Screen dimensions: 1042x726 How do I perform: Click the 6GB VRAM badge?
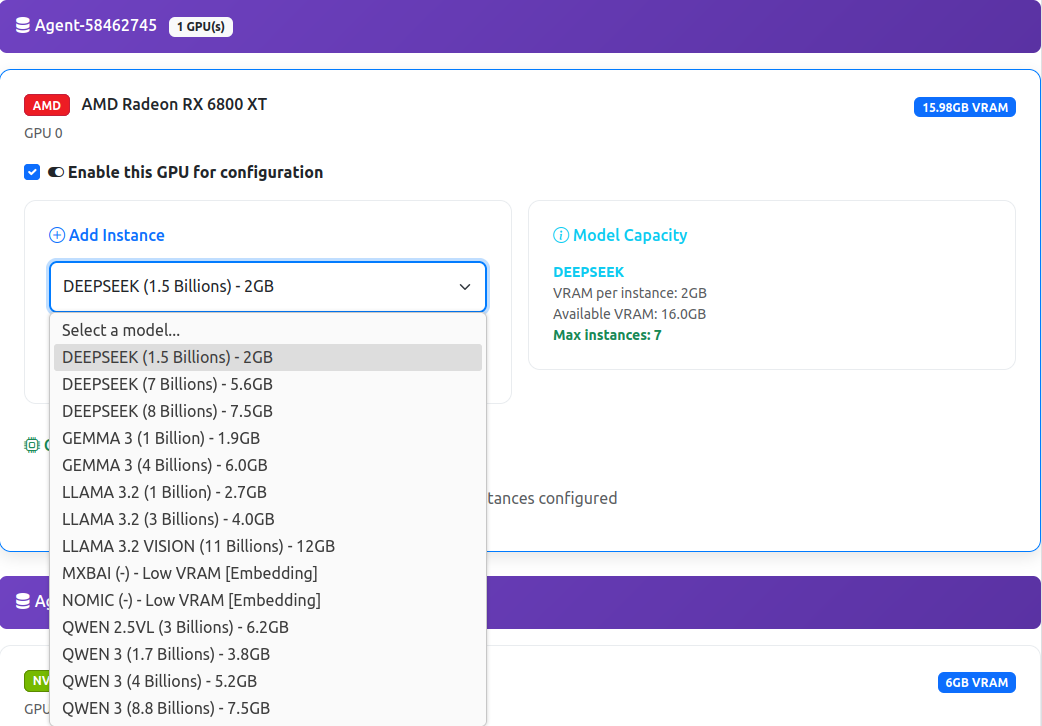(976, 683)
